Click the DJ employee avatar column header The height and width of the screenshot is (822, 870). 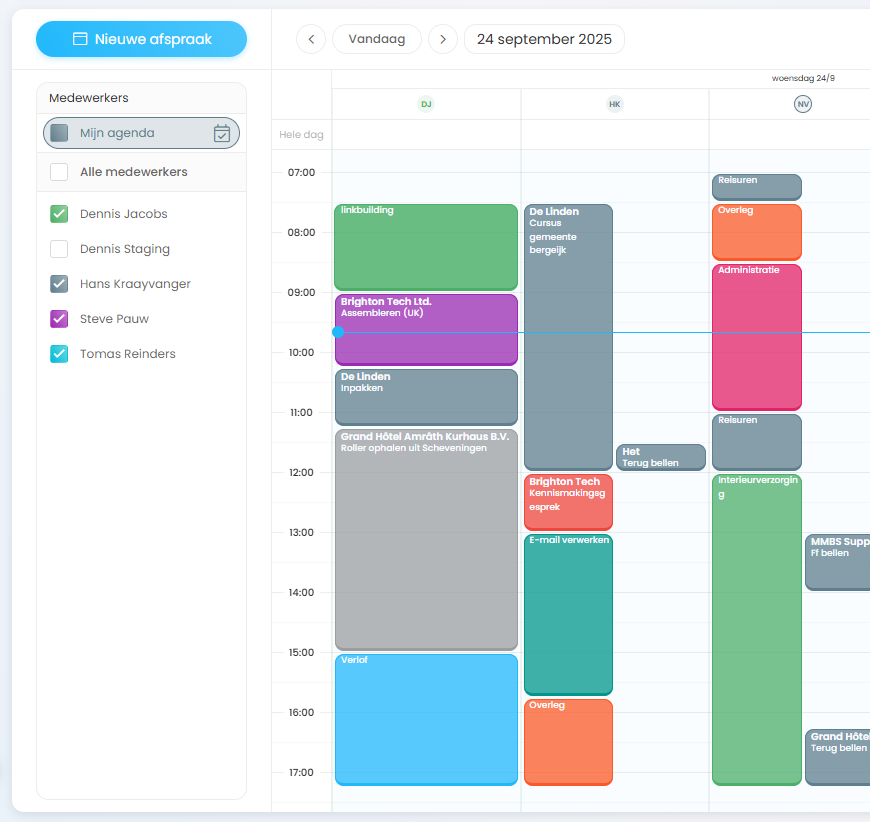(426, 104)
